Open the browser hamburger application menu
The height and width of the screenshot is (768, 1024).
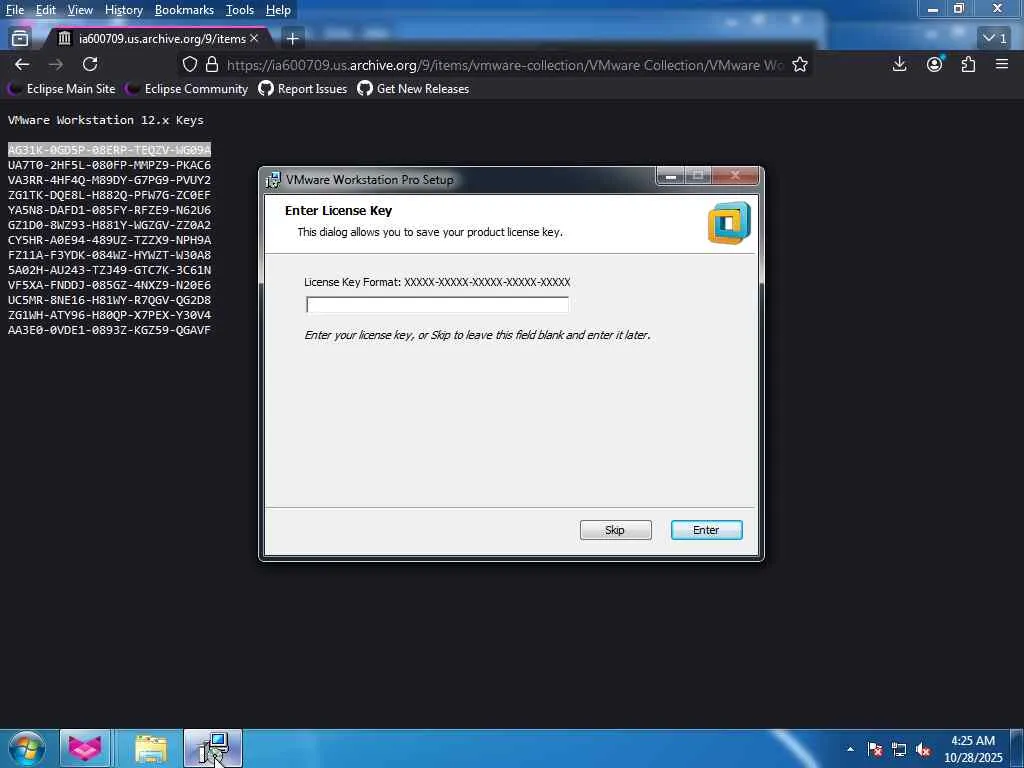(1002, 64)
